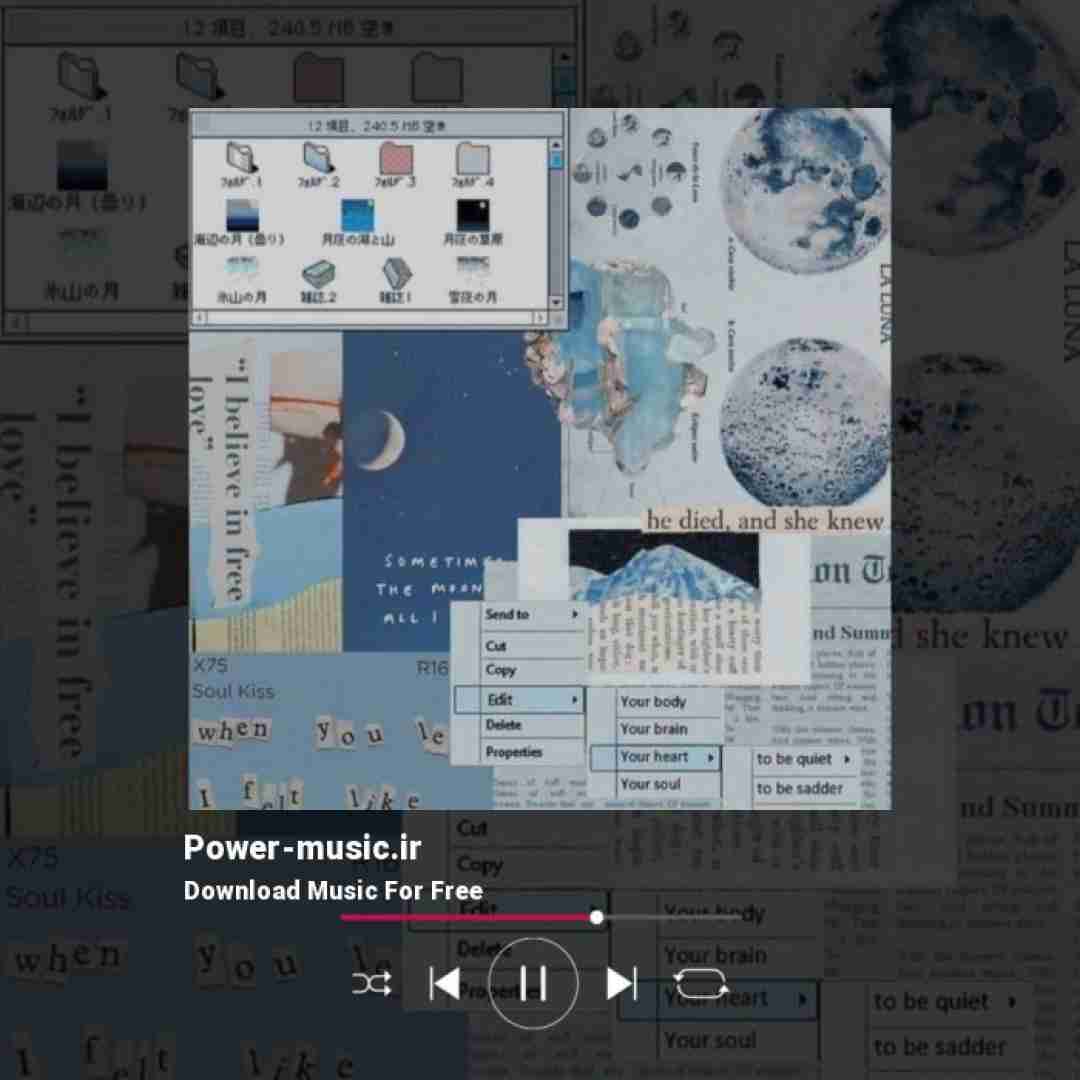Click the blue mountain picture on the cover art
The width and height of the screenshot is (1080, 1080).
pyautogui.click(x=663, y=565)
